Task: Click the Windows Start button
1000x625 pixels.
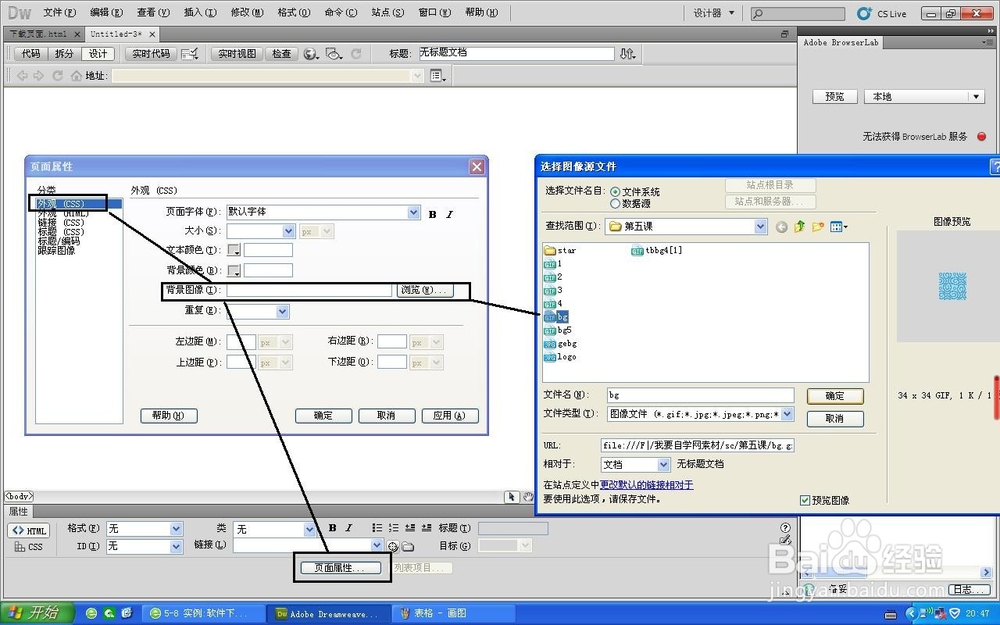Action: coord(37,614)
